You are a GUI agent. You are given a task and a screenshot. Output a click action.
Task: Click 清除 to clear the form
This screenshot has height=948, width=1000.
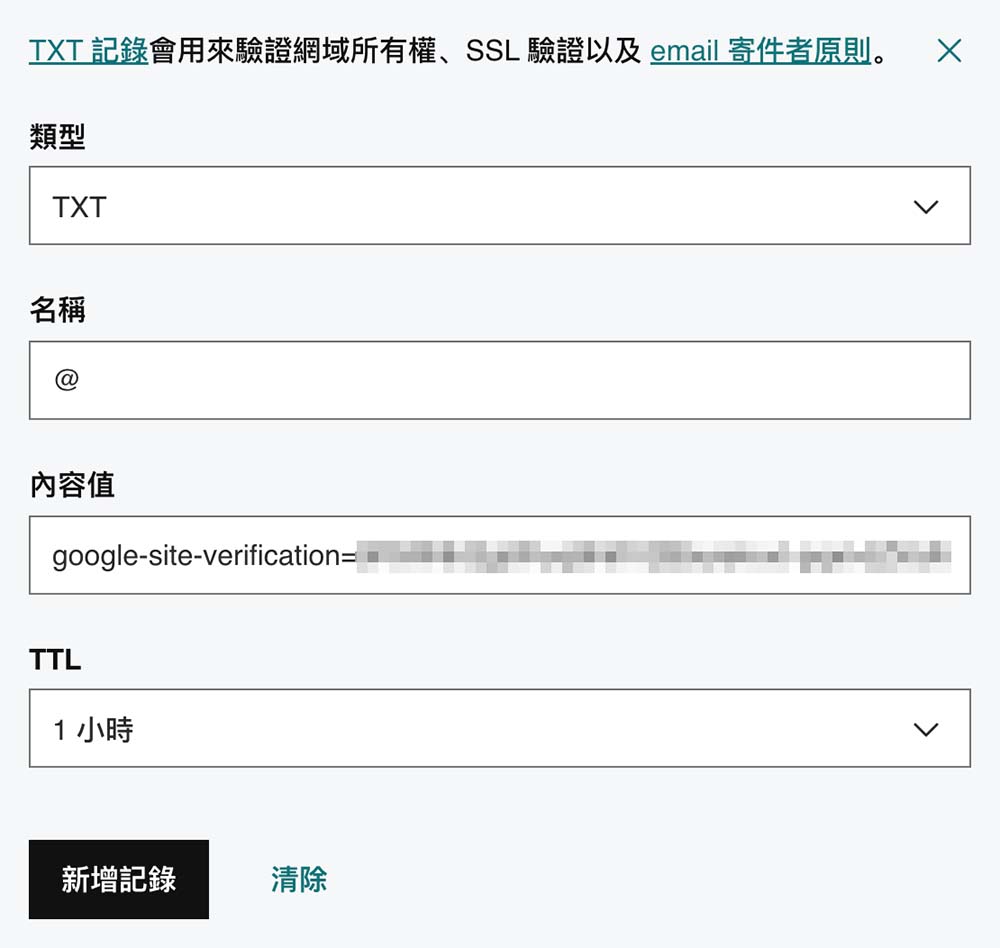[298, 879]
